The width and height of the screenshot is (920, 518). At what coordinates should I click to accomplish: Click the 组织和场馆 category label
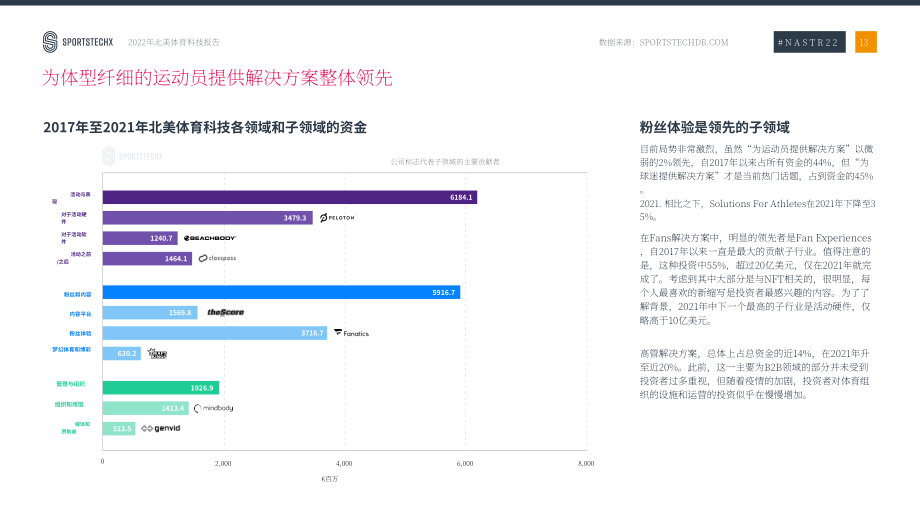point(69,404)
